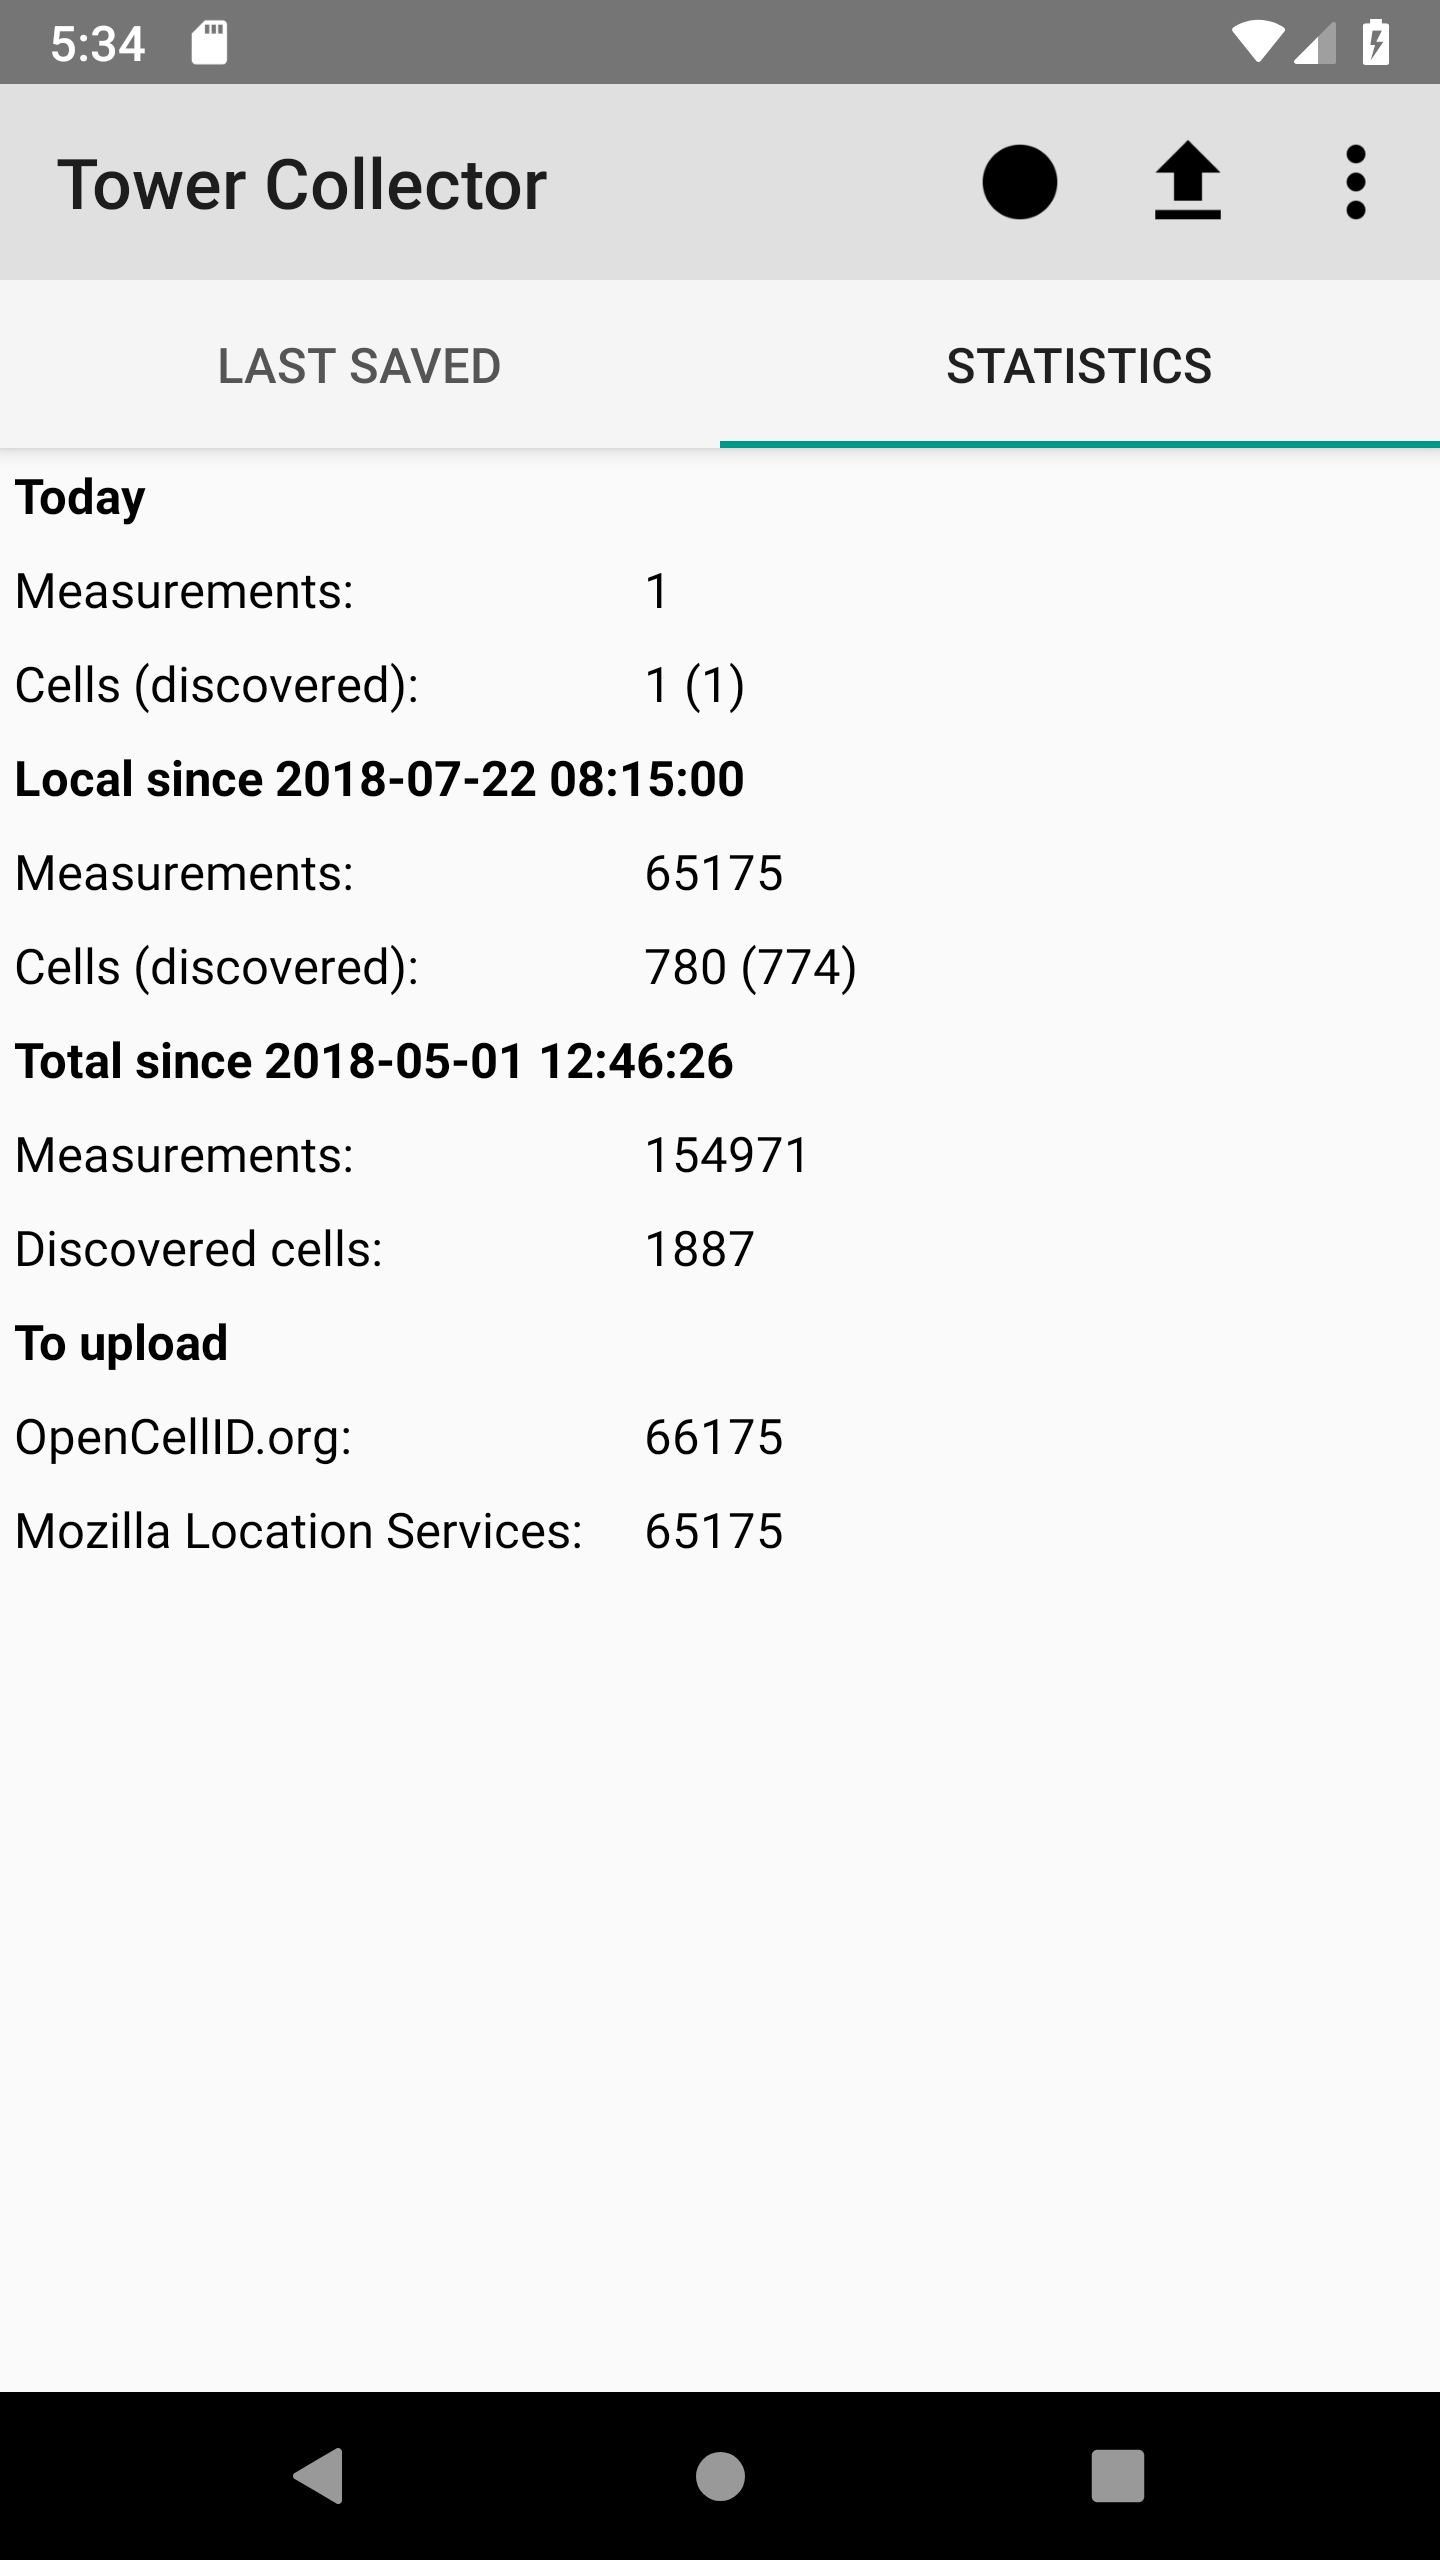Tap the 5:34 clock in status bar
This screenshot has width=1440, height=2560.
pos(98,43)
